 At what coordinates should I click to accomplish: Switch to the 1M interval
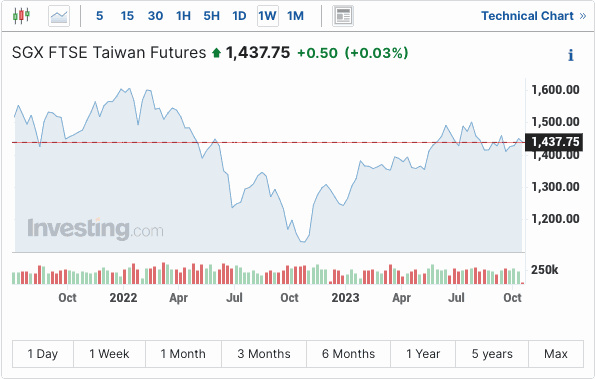click(295, 16)
